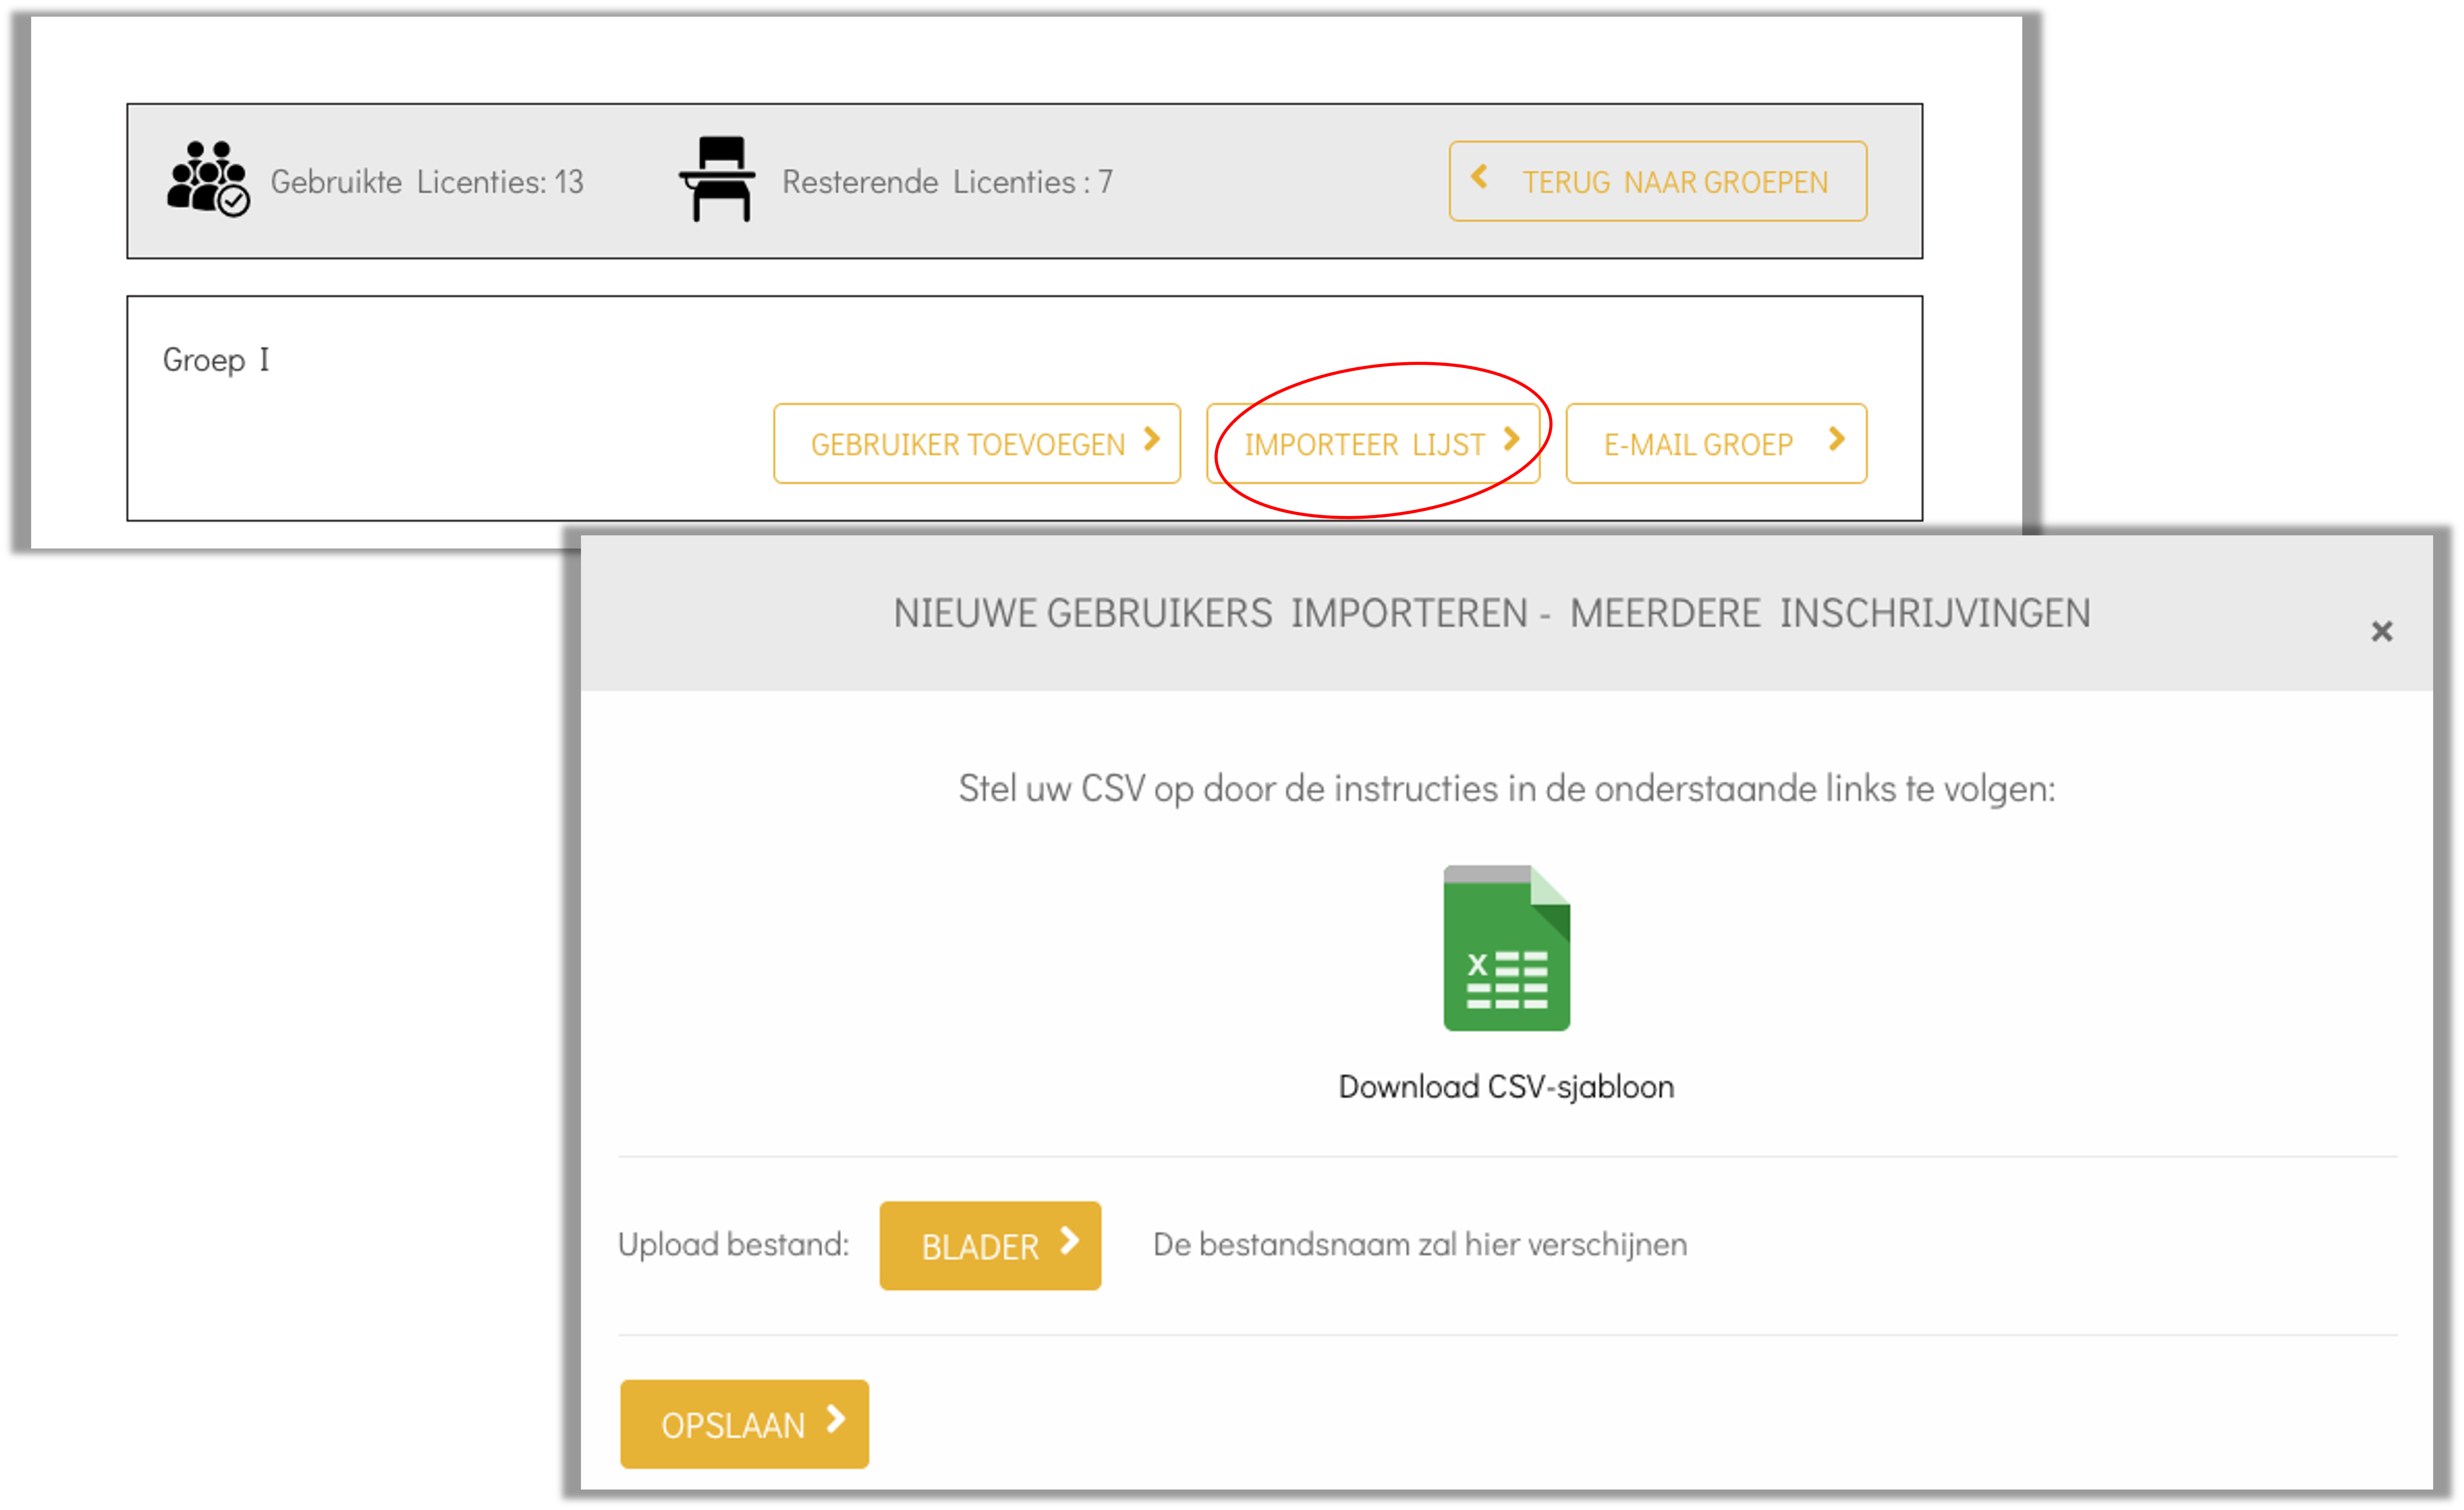
Task: Click the used licenses group icon
Action: (208, 179)
